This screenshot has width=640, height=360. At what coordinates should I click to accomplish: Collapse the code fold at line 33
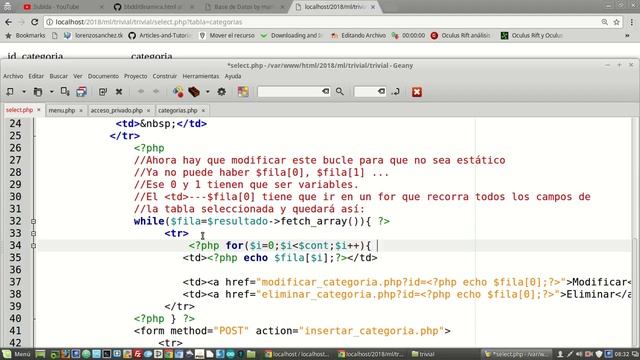(33, 233)
